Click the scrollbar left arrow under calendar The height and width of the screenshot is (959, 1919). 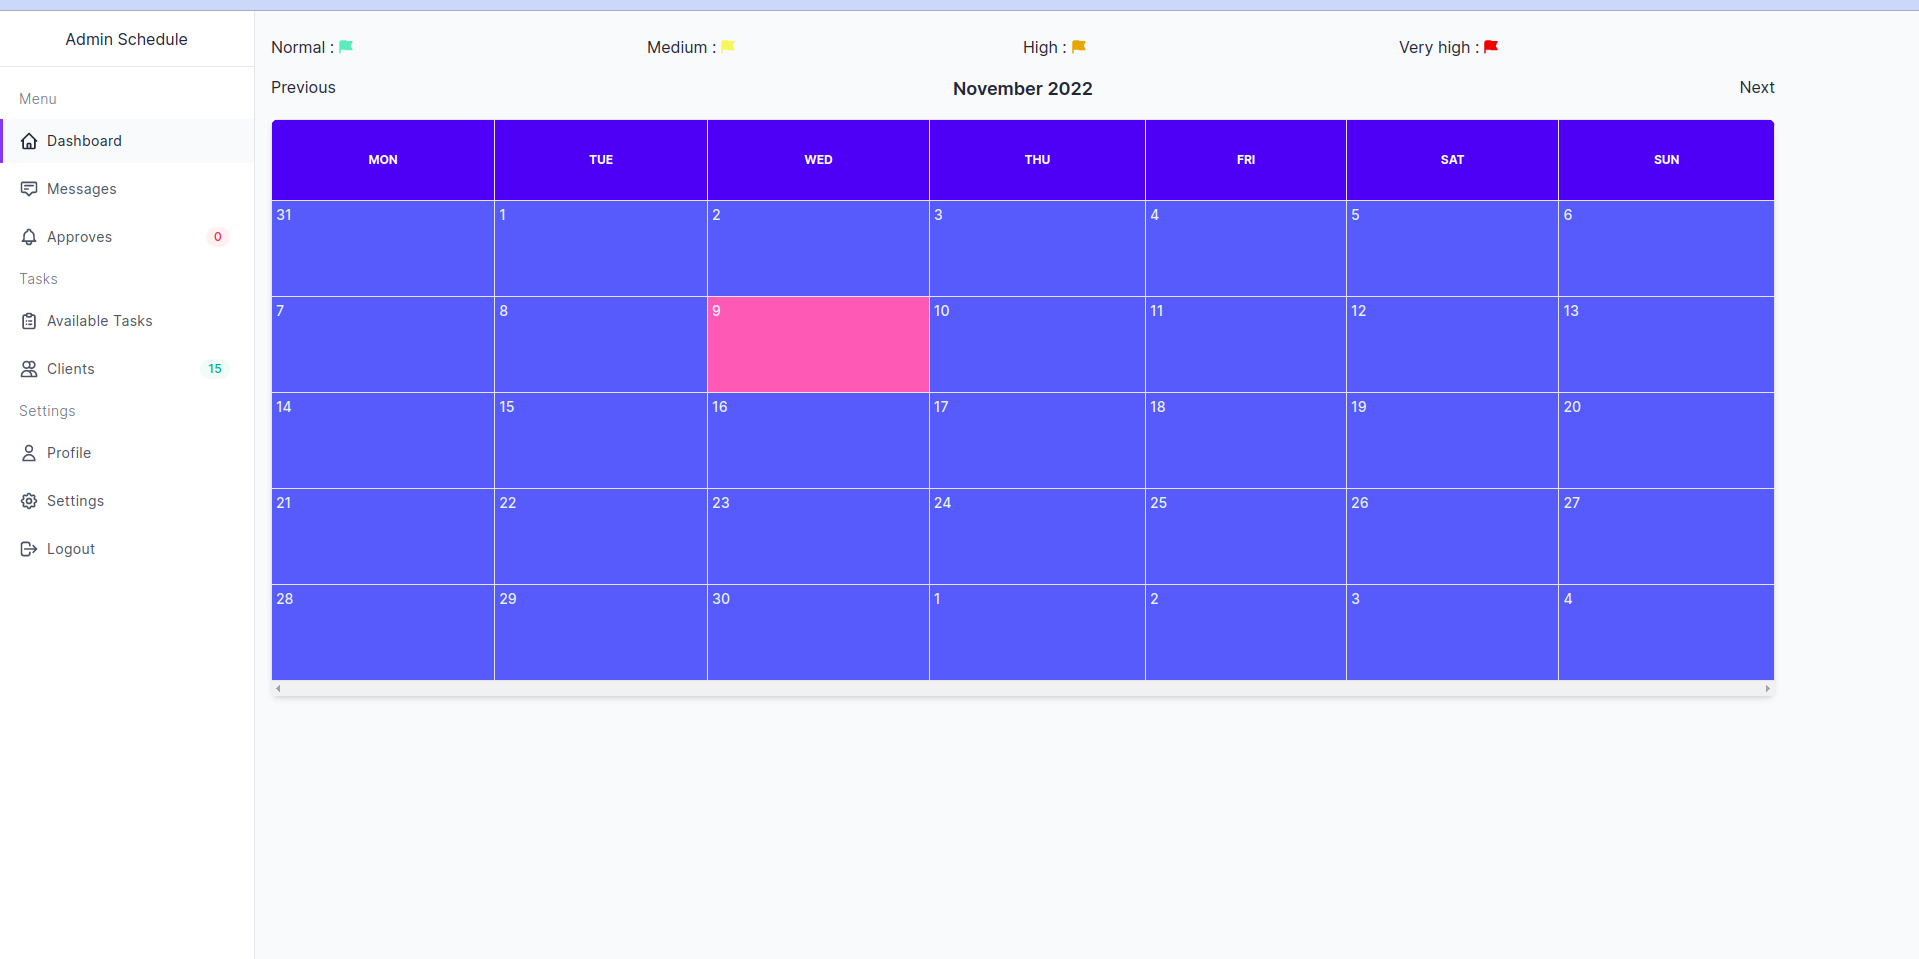coord(278,688)
